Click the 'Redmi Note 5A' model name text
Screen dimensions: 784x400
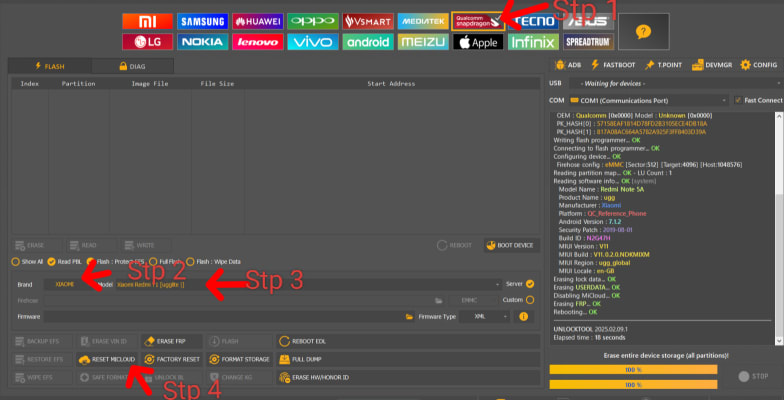(622, 190)
